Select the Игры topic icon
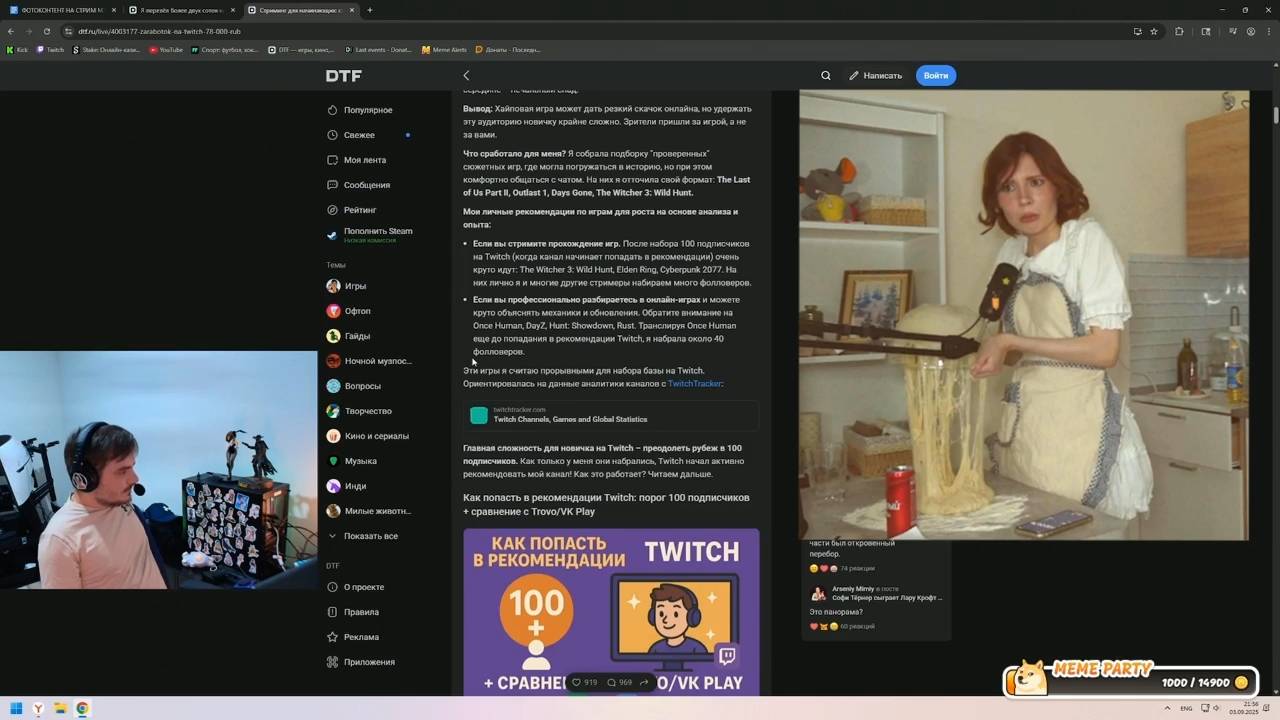This screenshot has width=1280, height=720. [333, 286]
